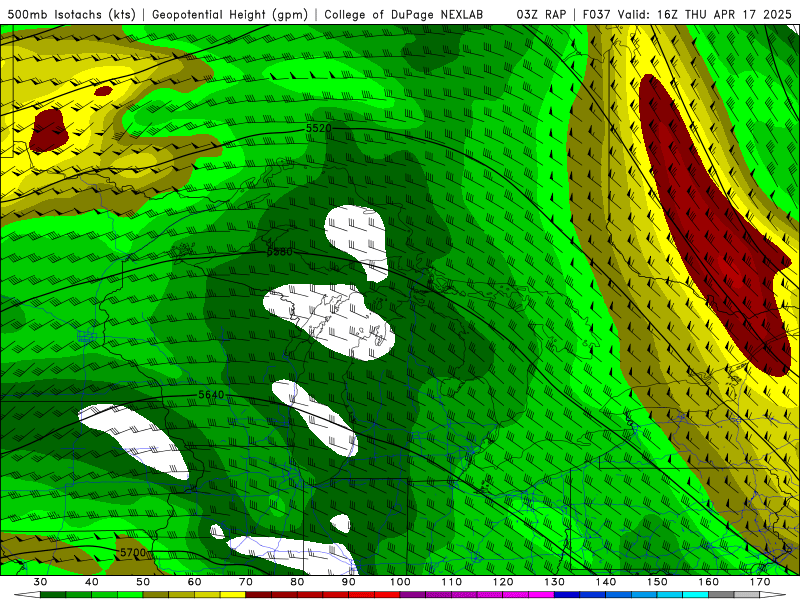Viewport: 800px width, 600px height.
Task: Click the dark gray swatch just after 160
Action: tap(721, 595)
